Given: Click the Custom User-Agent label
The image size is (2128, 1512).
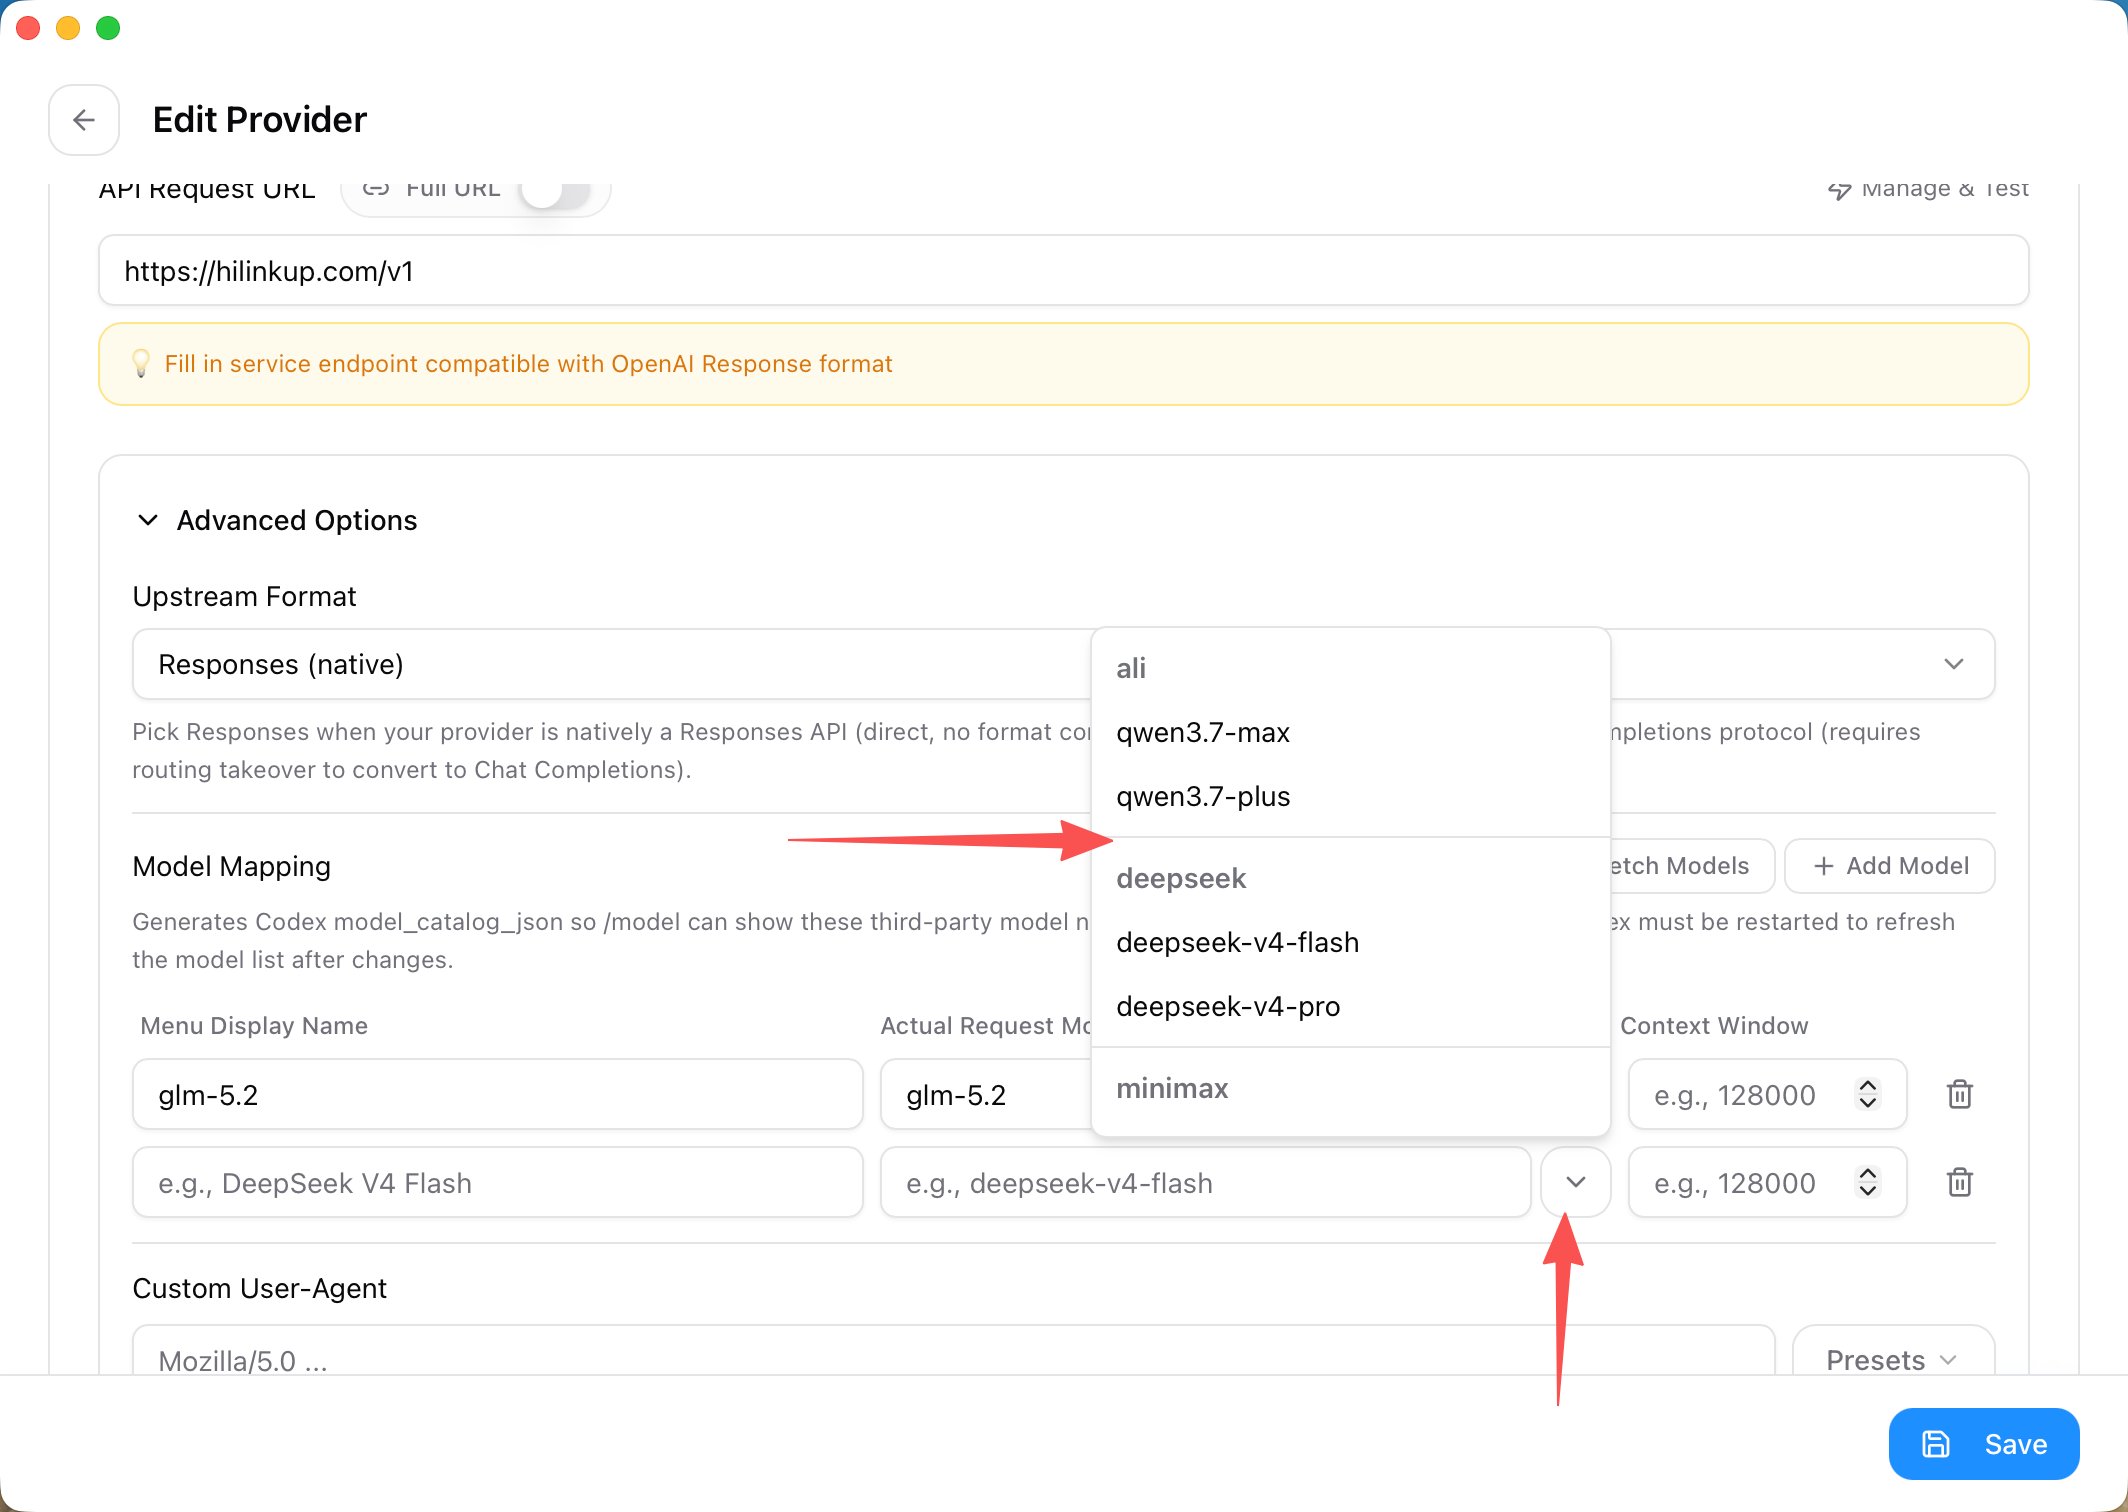Looking at the screenshot, I should (x=259, y=1288).
